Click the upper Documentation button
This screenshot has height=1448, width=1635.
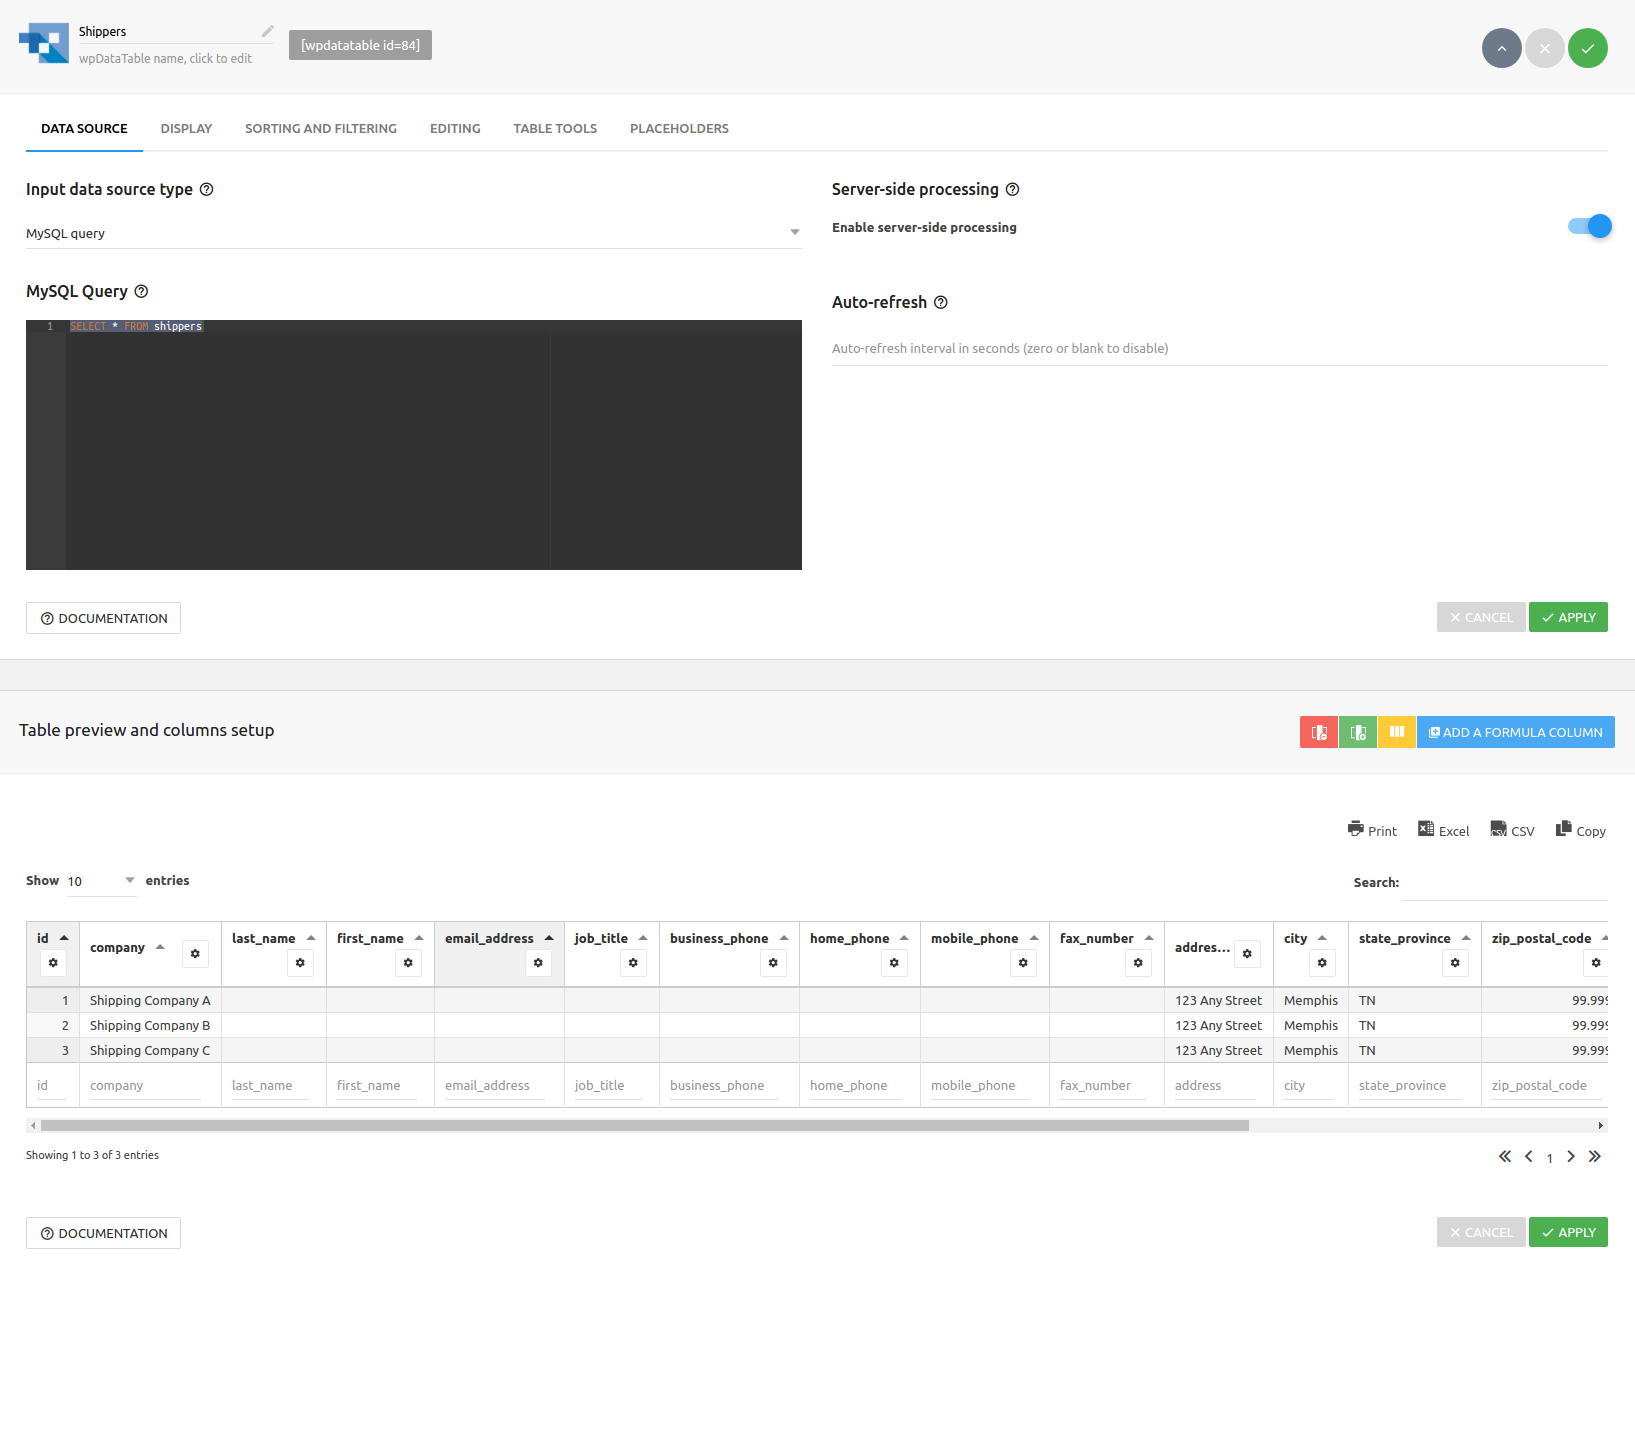coord(103,618)
